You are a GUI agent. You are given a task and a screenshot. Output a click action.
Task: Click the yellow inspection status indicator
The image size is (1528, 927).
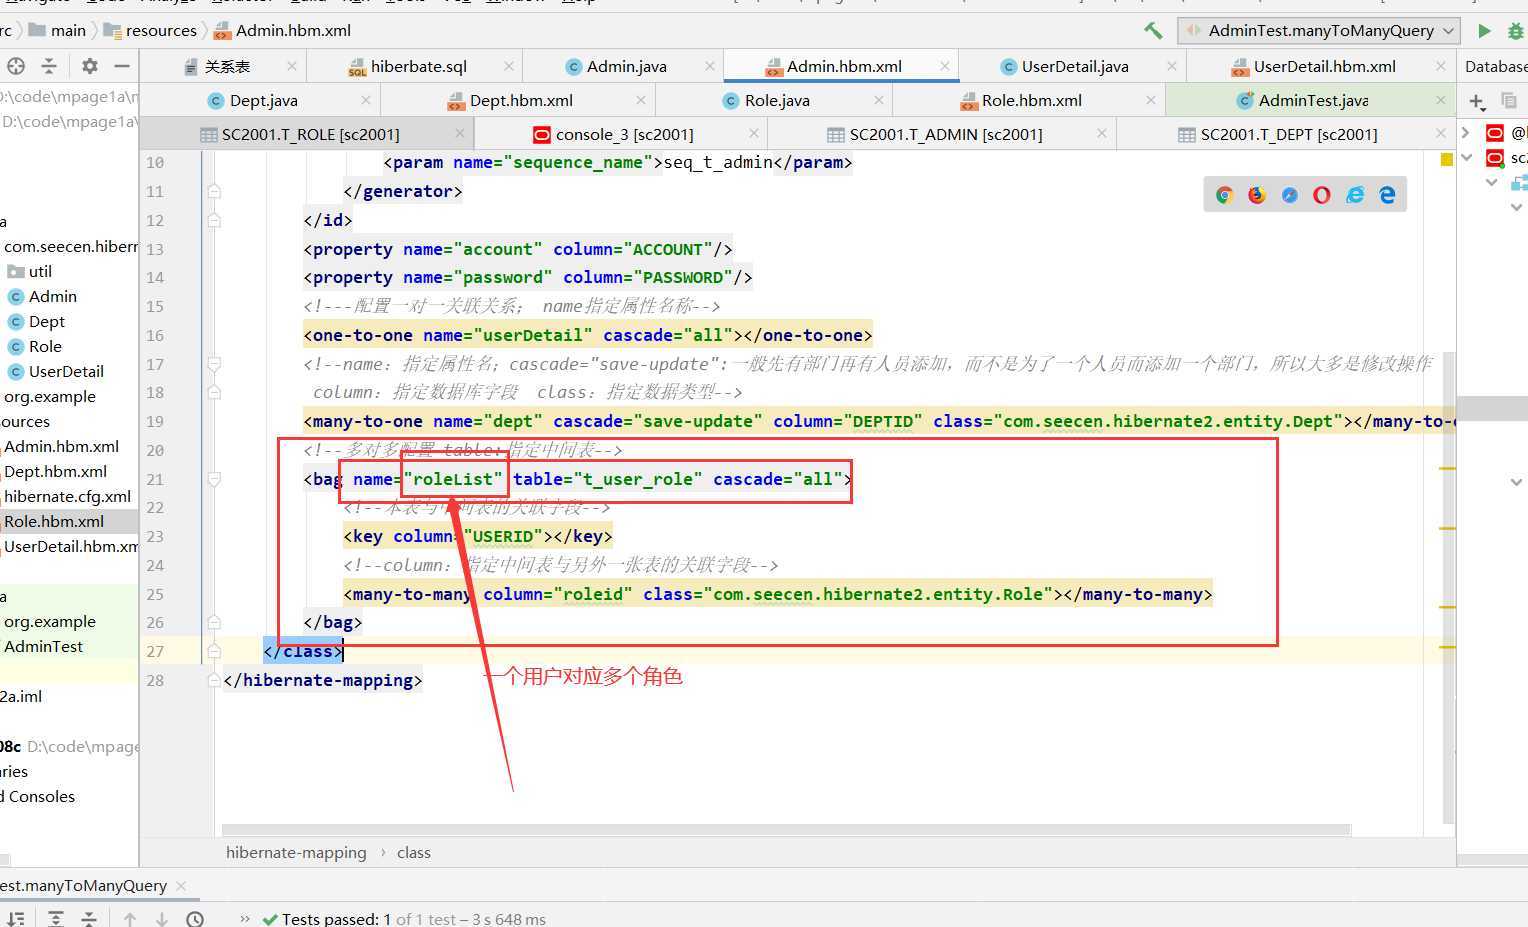(1446, 160)
